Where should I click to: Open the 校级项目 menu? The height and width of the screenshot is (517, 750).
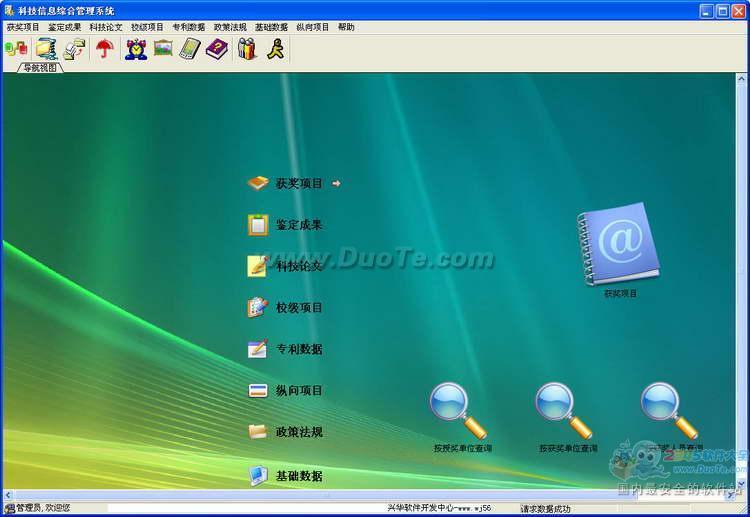click(147, 27)
